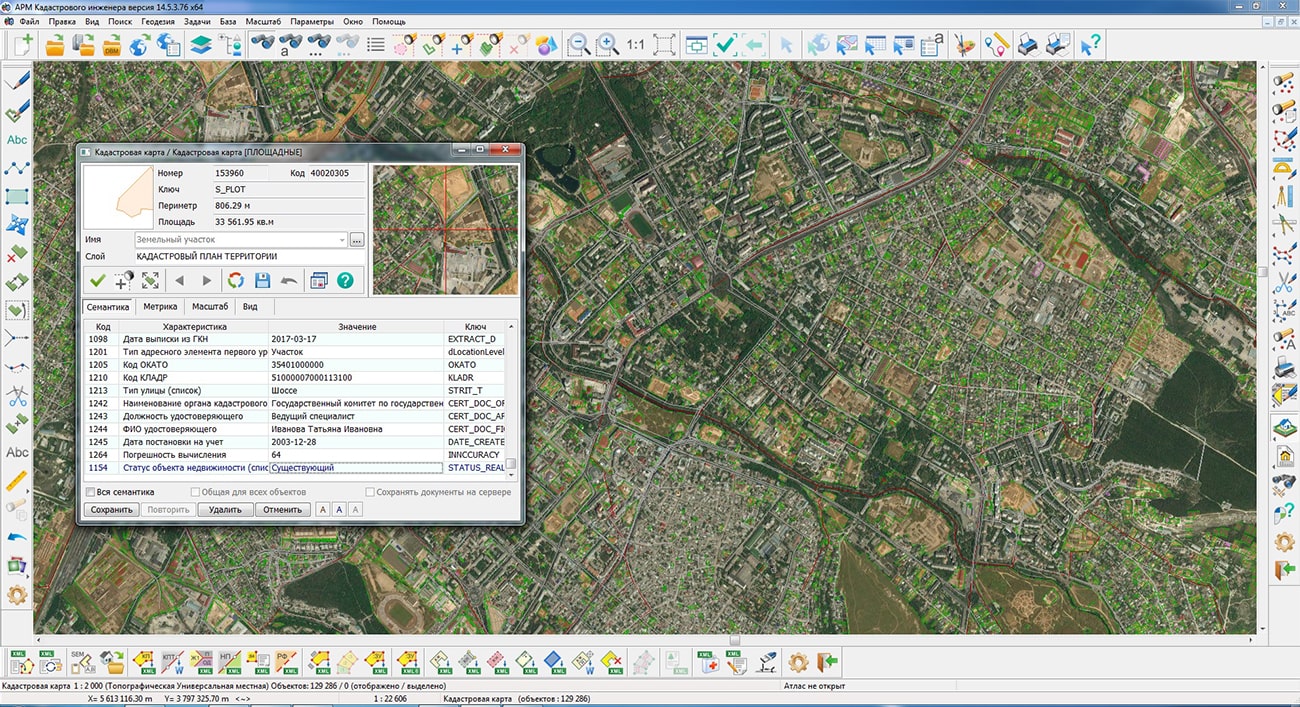Click the refresh circular arrows icon in dialog
1300x707 pixels.
tap(236, 281)
